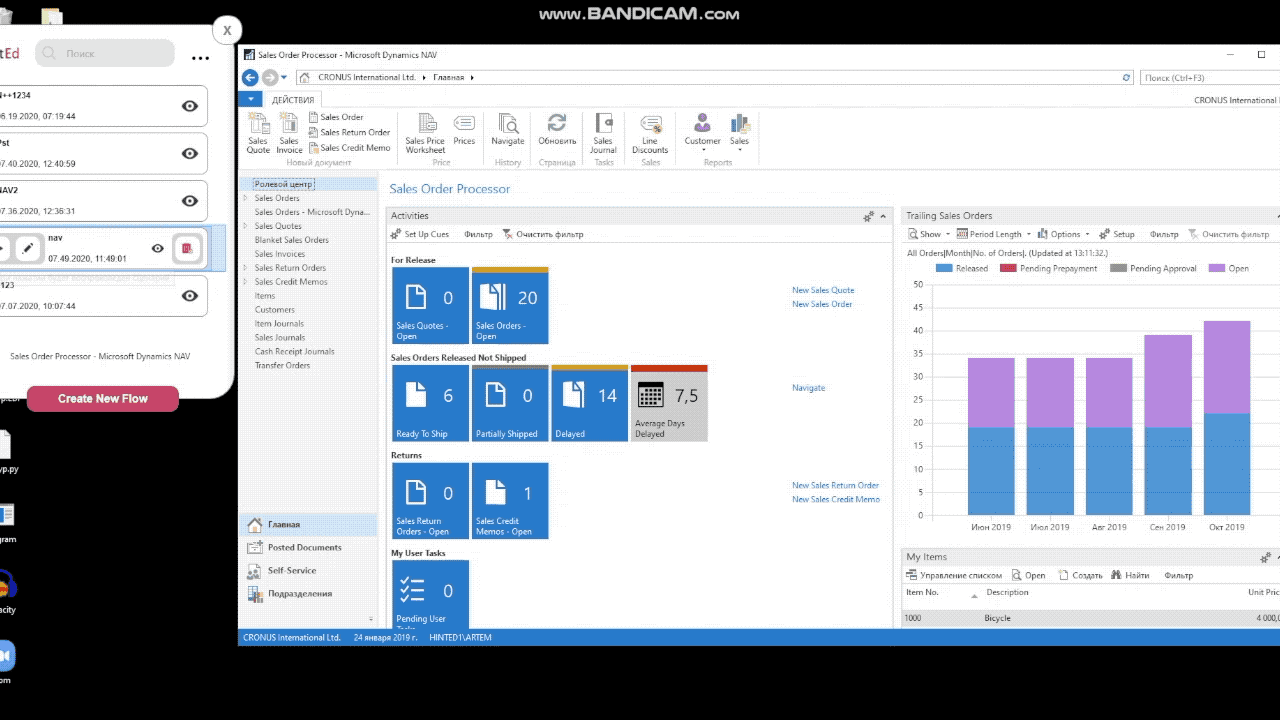Open Sales Price Worksheet from ribbon
Image resolution: width=1280 pixels, height=720 pixels.
425,133
